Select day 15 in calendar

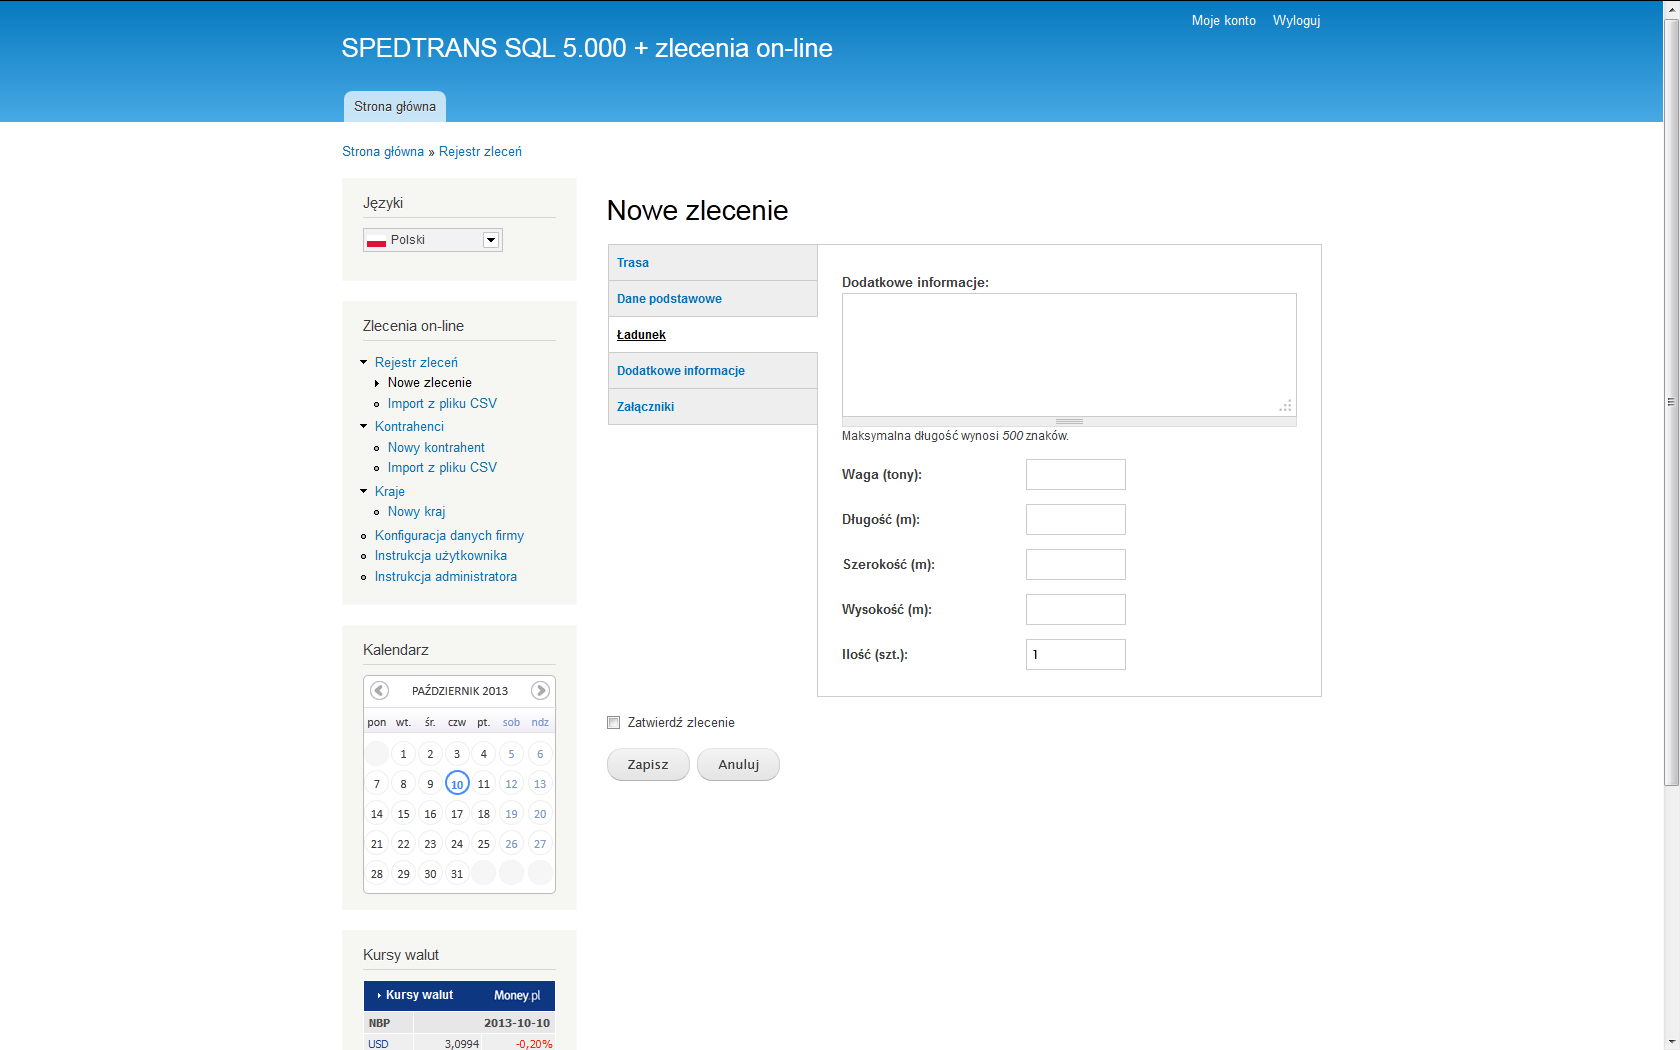(403, 814)
